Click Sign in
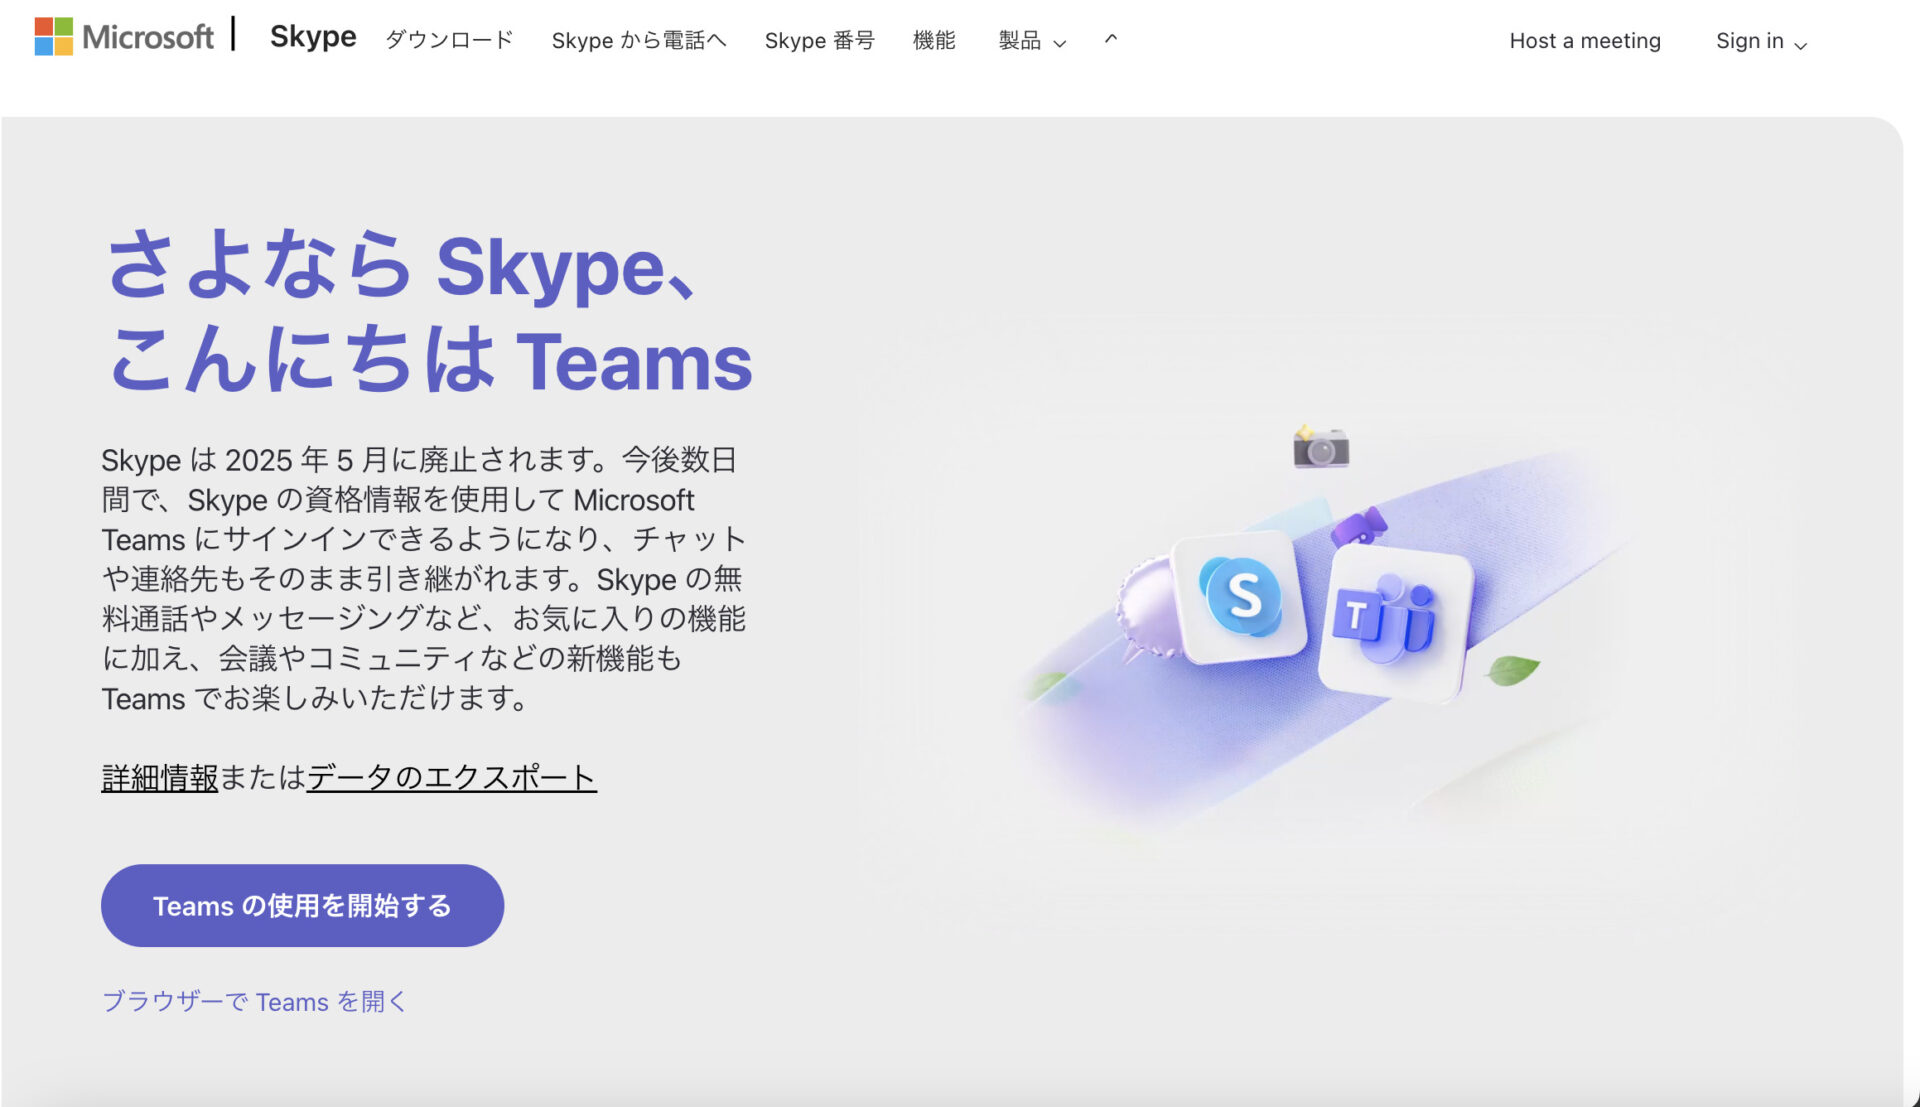The height and width of the screenshot is (1107, 1920). pos(1749,41)
